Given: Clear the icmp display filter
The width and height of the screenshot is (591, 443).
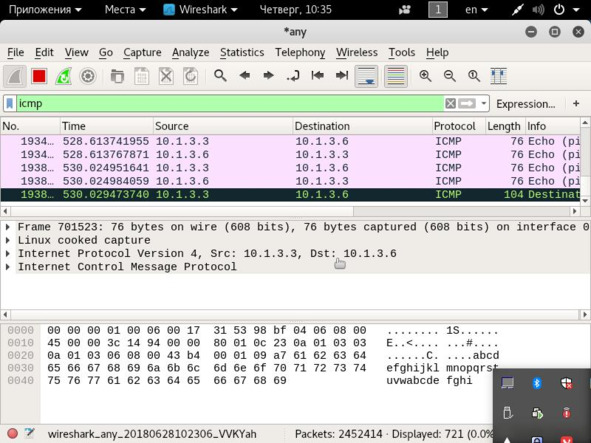Looking at the screenshot, I should 450,103.
